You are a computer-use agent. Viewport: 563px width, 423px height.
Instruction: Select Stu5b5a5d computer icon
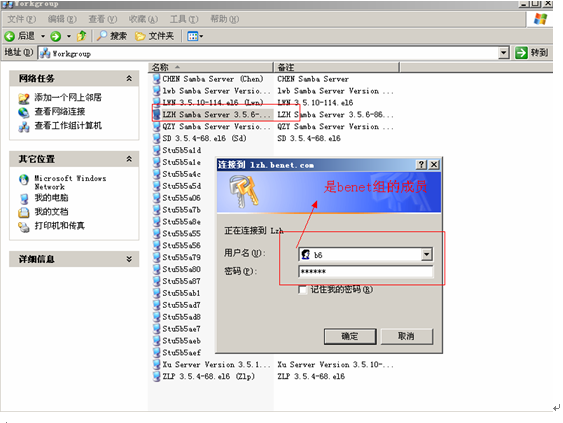point(157,186)
